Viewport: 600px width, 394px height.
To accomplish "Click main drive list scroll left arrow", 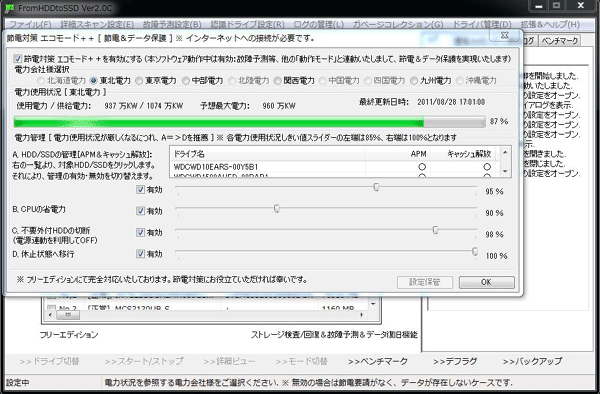I will coord(50,315).
